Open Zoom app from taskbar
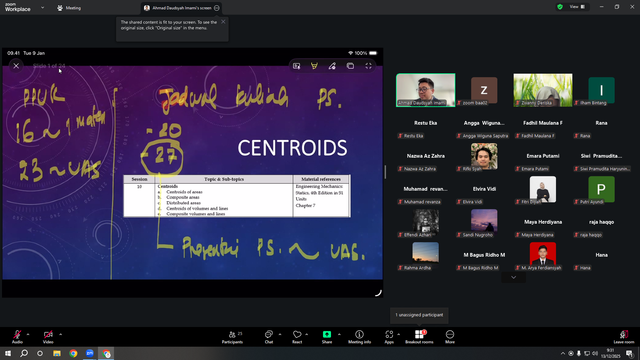The image size is (640, 360). [x=89, y=353]
